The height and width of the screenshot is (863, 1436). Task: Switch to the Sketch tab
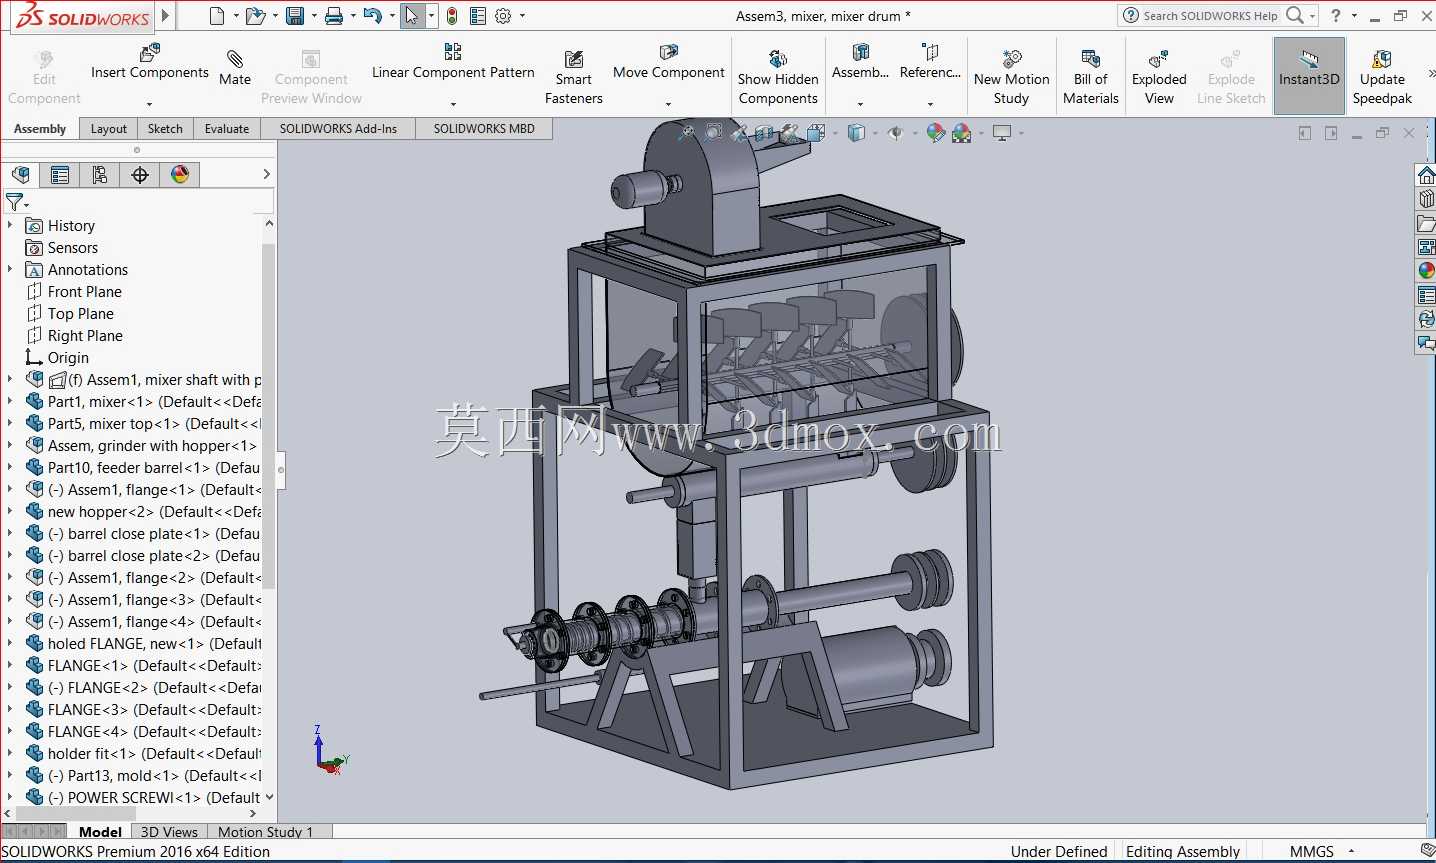click(165, 129)
